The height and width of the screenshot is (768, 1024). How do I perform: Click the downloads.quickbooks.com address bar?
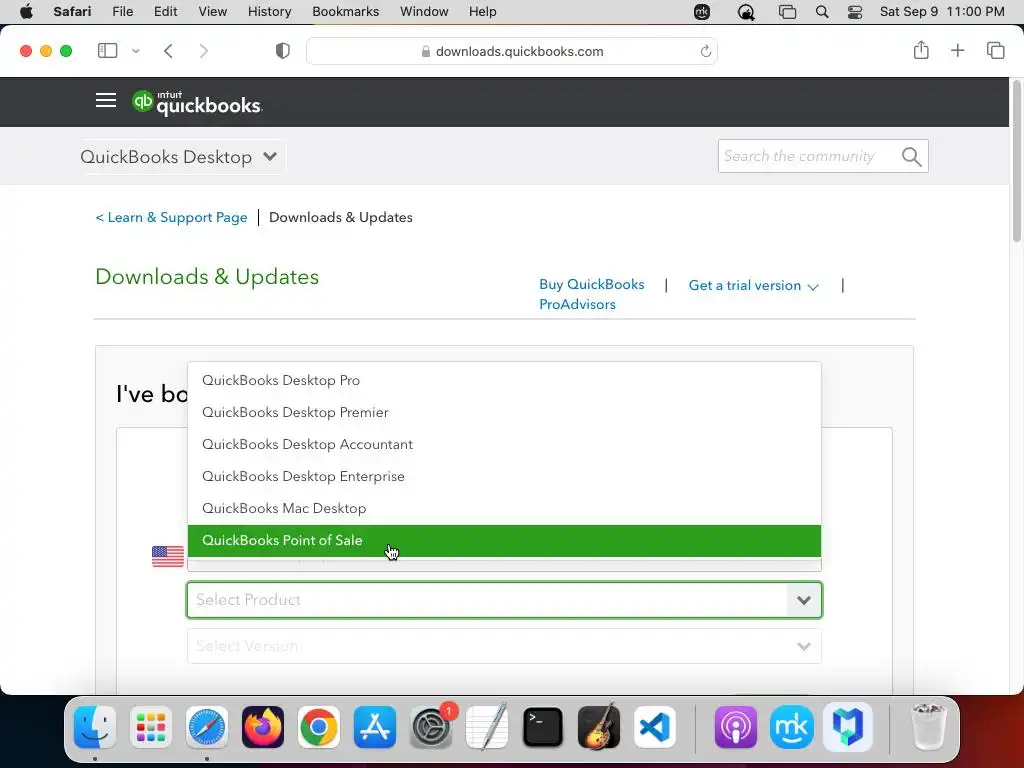point(512,51)
